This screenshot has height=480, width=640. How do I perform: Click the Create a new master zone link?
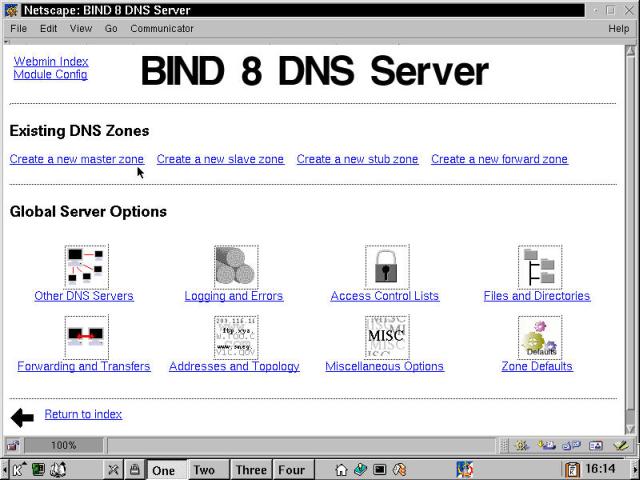tap(77, 159)
